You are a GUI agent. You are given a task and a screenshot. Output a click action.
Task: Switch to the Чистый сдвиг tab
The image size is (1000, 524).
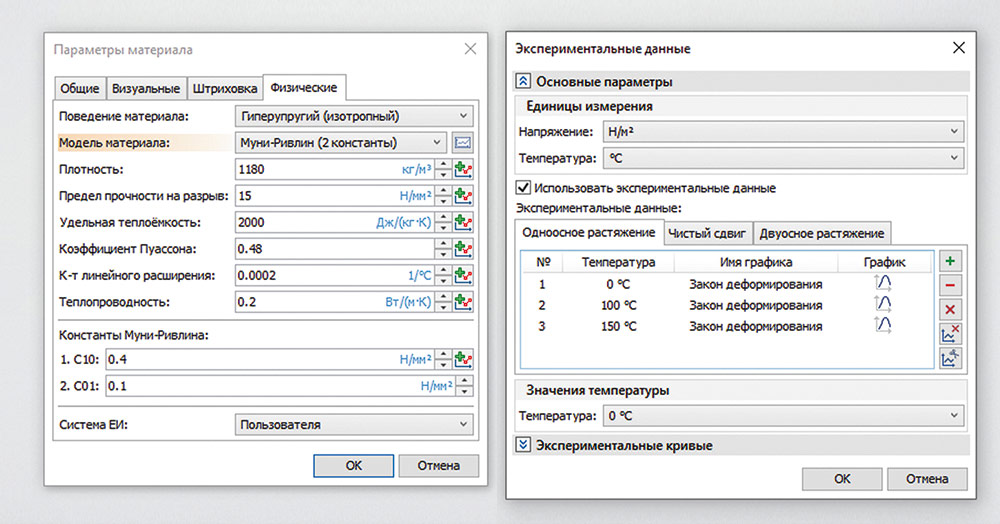tap(704, 233)
